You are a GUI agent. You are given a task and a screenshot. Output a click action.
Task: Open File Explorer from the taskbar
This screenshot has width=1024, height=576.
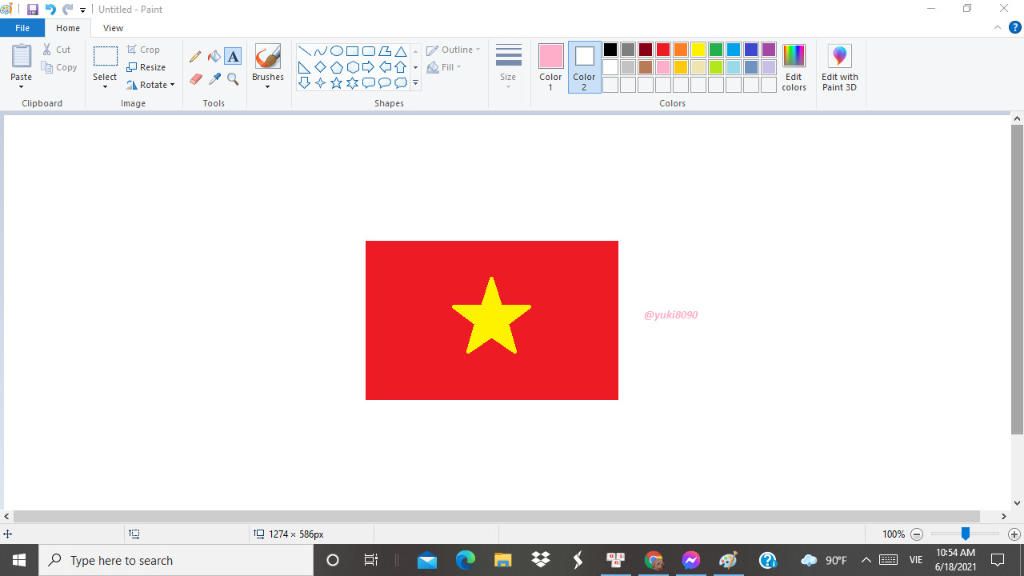pyautogui.click(x=503, y=560)
